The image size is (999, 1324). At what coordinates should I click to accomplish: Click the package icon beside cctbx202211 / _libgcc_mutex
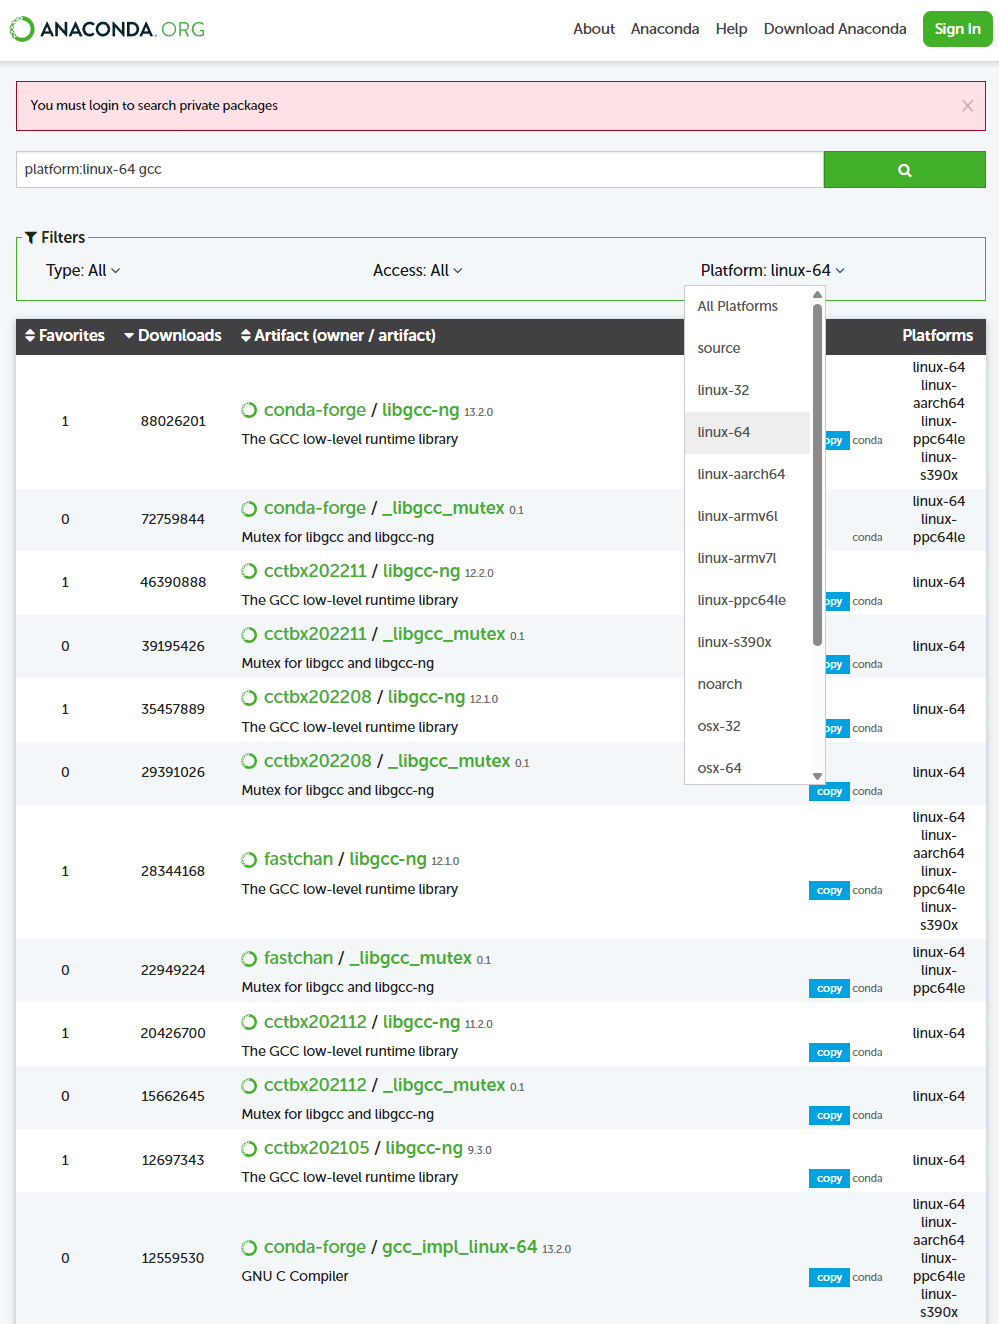pos(249,634)
